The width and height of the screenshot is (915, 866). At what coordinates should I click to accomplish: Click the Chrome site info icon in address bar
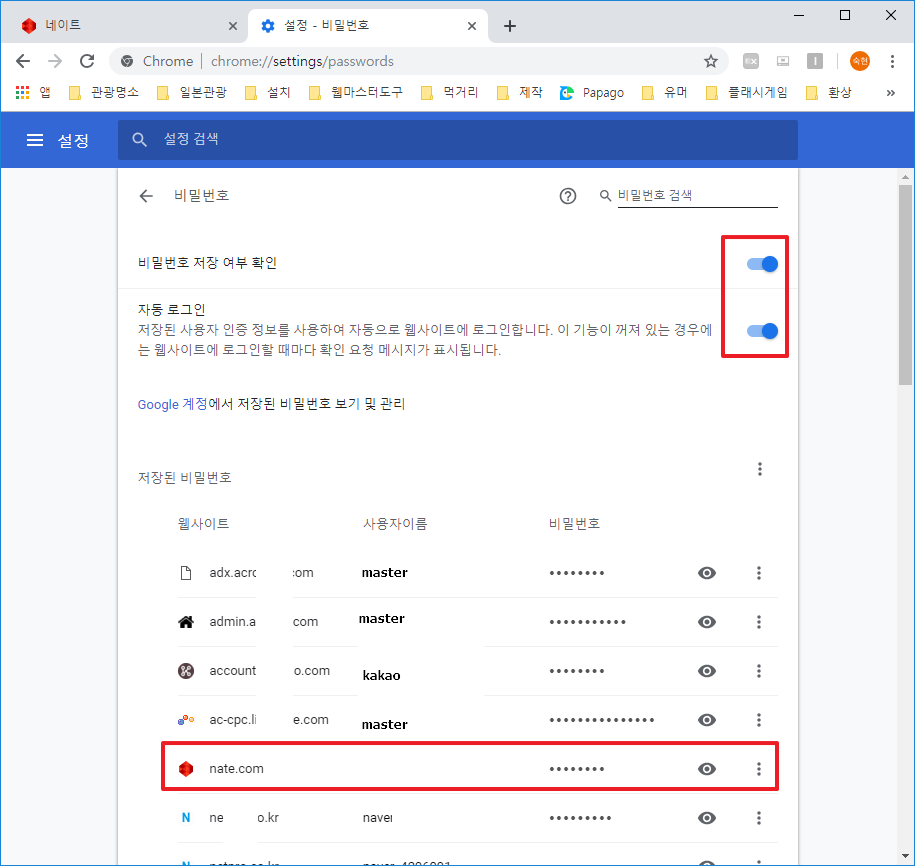[127, 61]
